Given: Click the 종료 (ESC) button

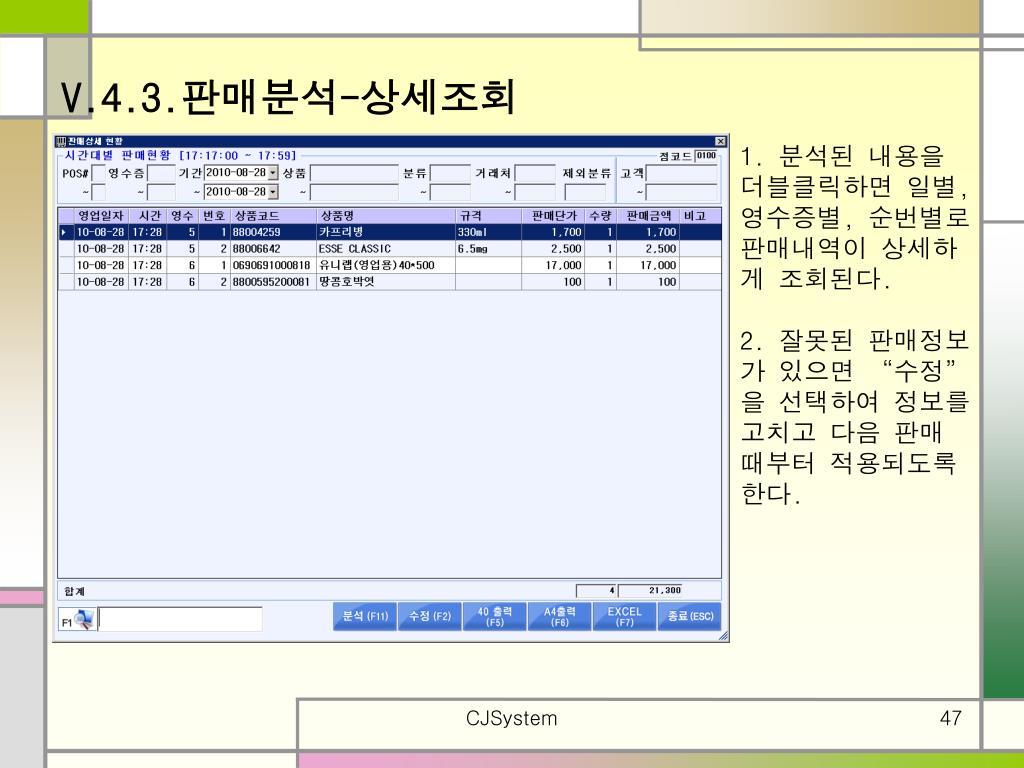Looking at the screenshot, I should tap(690, 616).
